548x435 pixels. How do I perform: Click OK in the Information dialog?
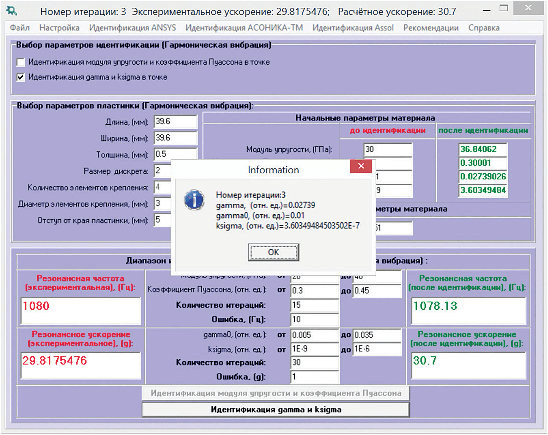coord(273,252)
